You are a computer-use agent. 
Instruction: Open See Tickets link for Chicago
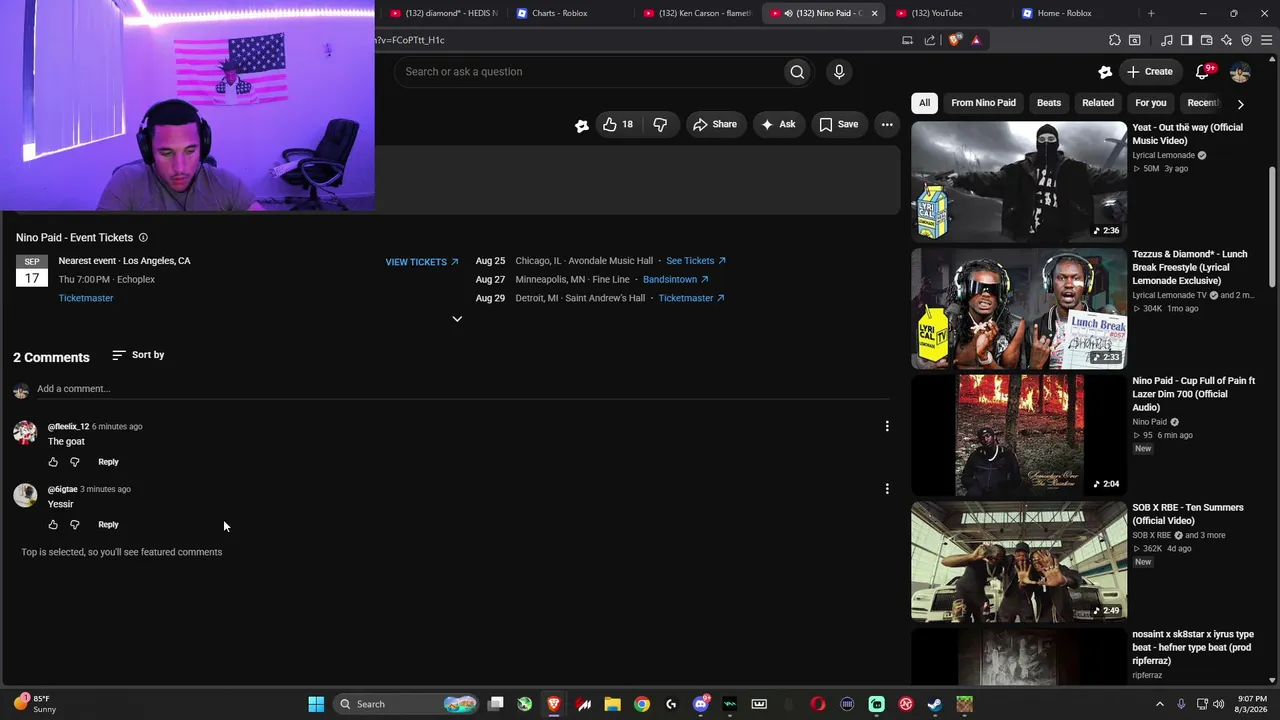point(696,261)
